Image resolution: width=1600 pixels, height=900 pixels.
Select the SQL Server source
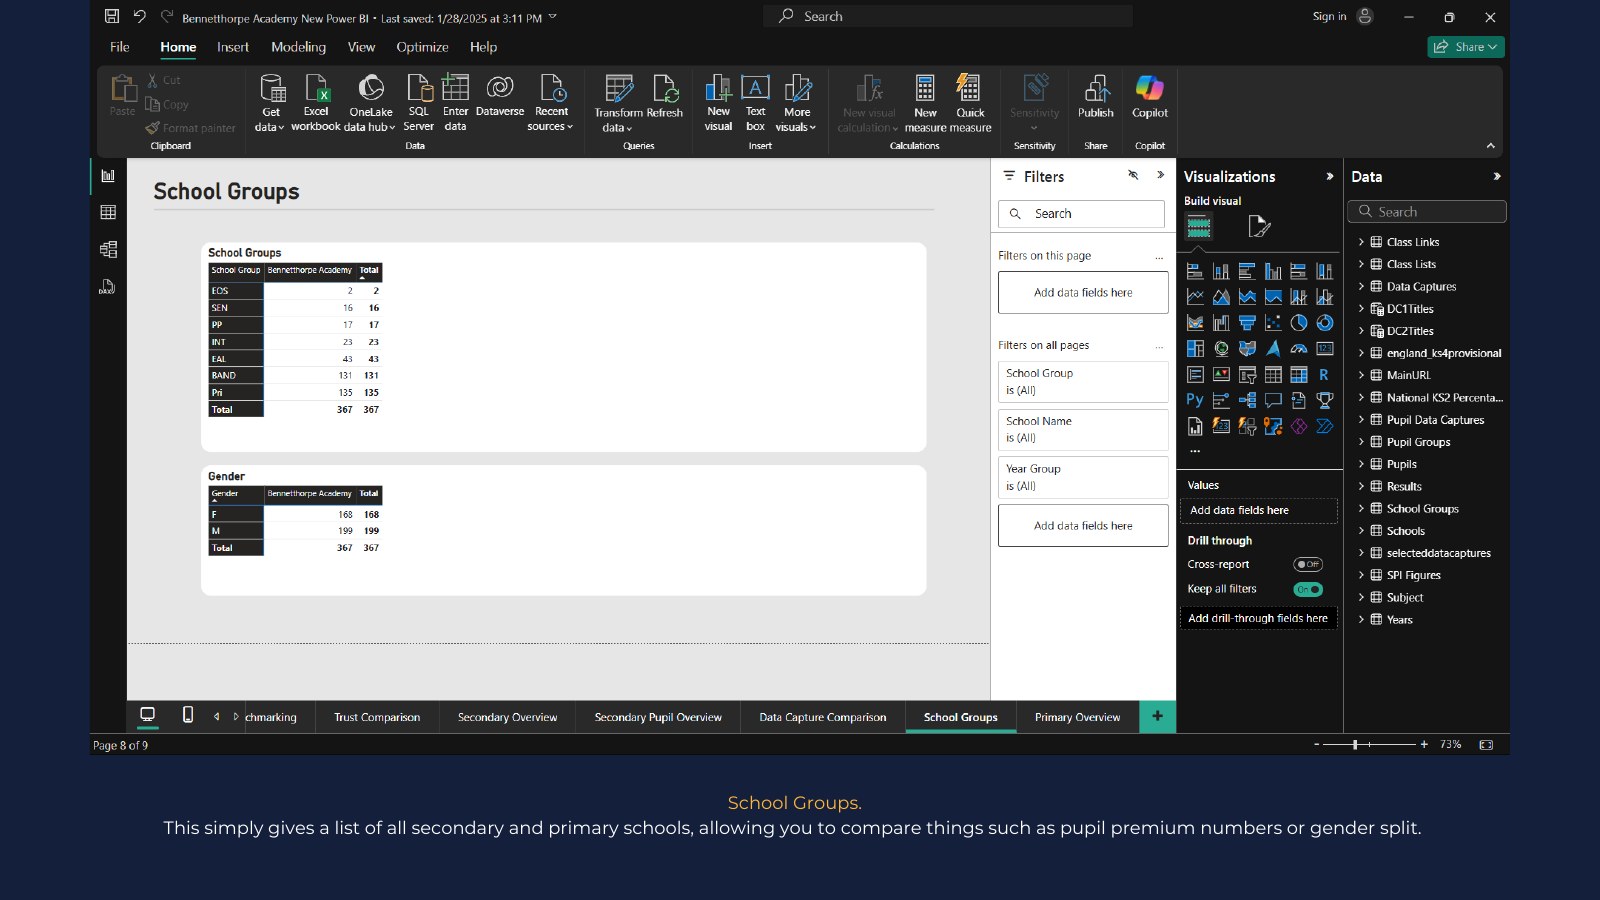tap(419, 103)
